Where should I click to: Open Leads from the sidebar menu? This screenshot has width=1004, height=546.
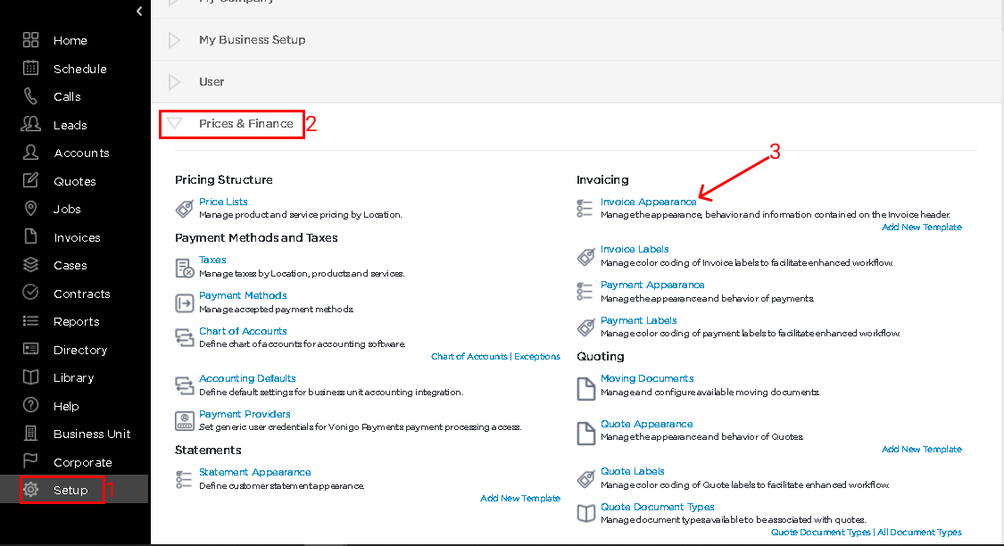coord(70,125)
